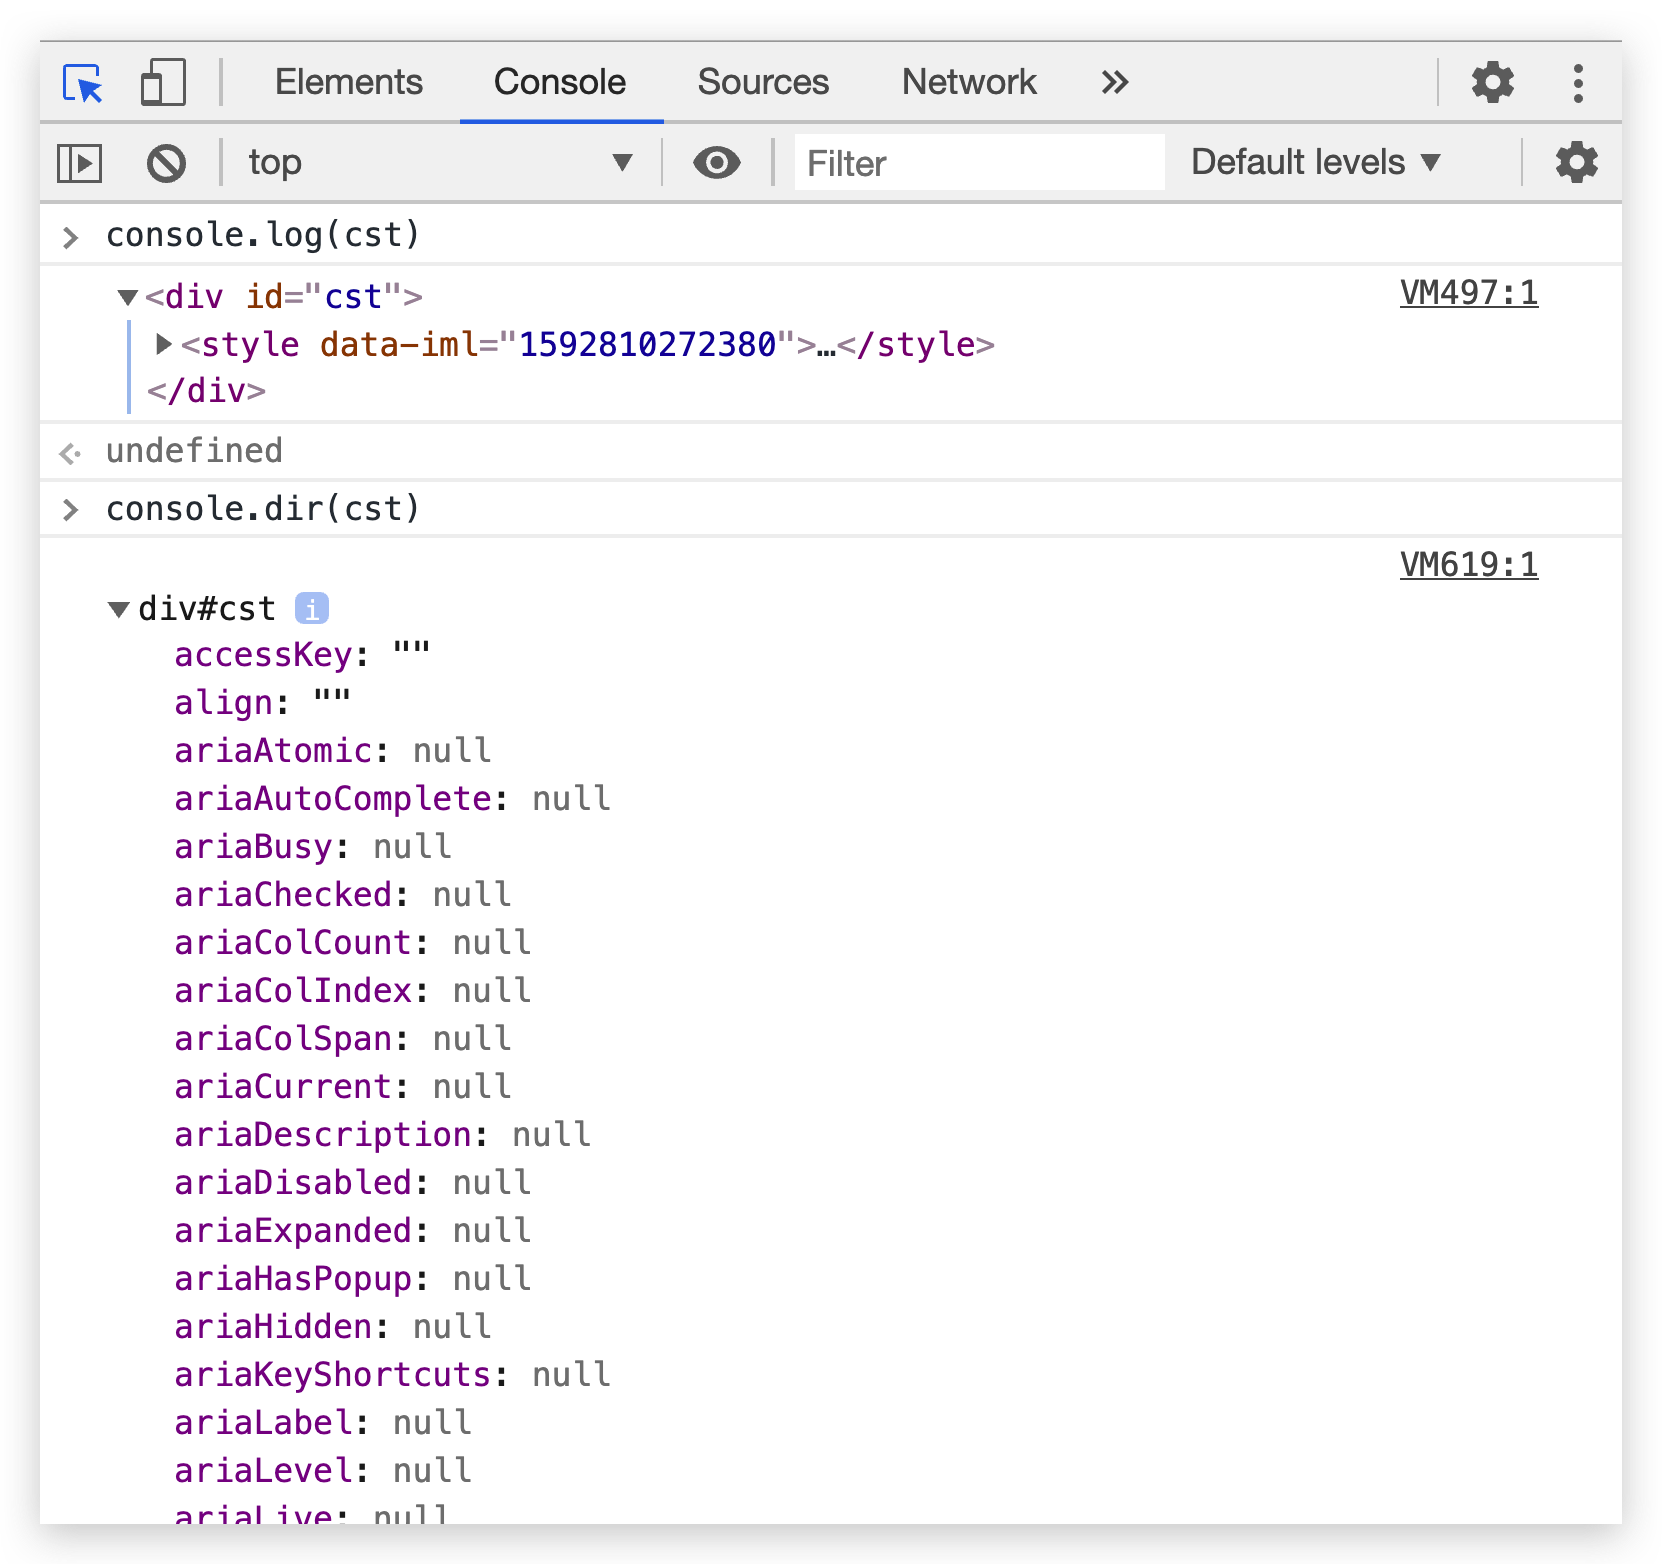Collapse the div id="cst" element node
The image size is (1662, 1564).
(127, 297)
